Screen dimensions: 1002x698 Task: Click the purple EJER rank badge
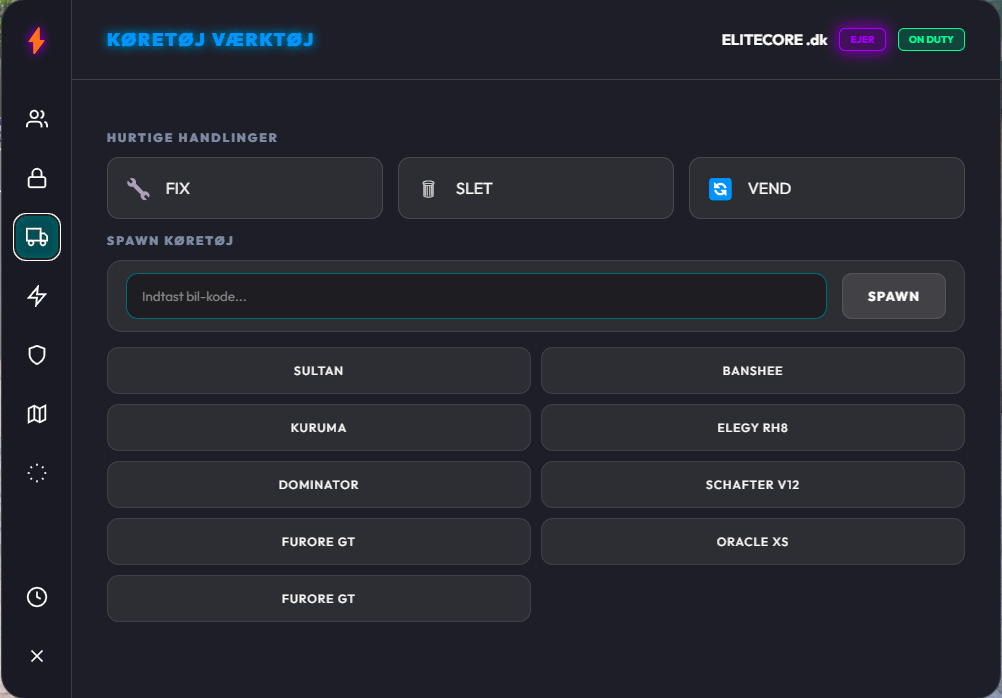coord(862,40)
